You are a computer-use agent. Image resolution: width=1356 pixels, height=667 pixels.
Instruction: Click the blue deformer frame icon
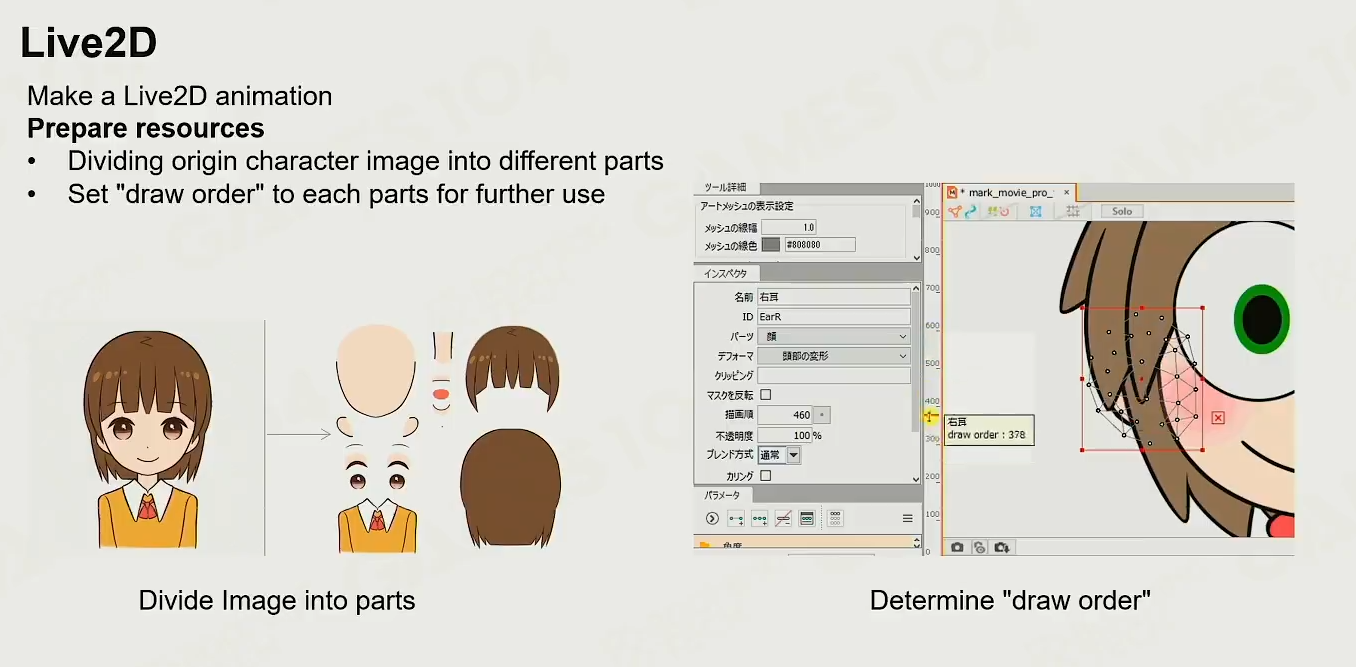(1035, 211)
